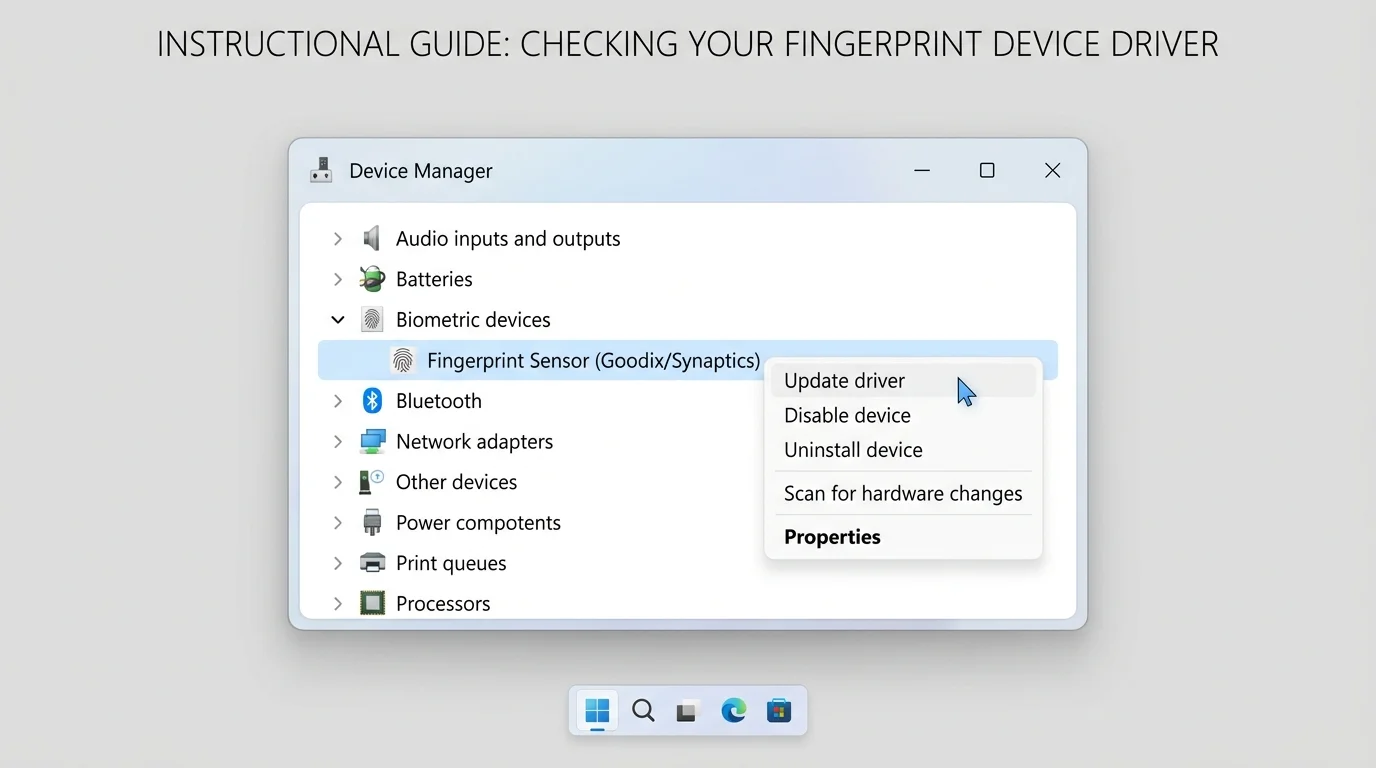Select the Network adapters label
The image size is (1376, 768).
coord(474,442)
